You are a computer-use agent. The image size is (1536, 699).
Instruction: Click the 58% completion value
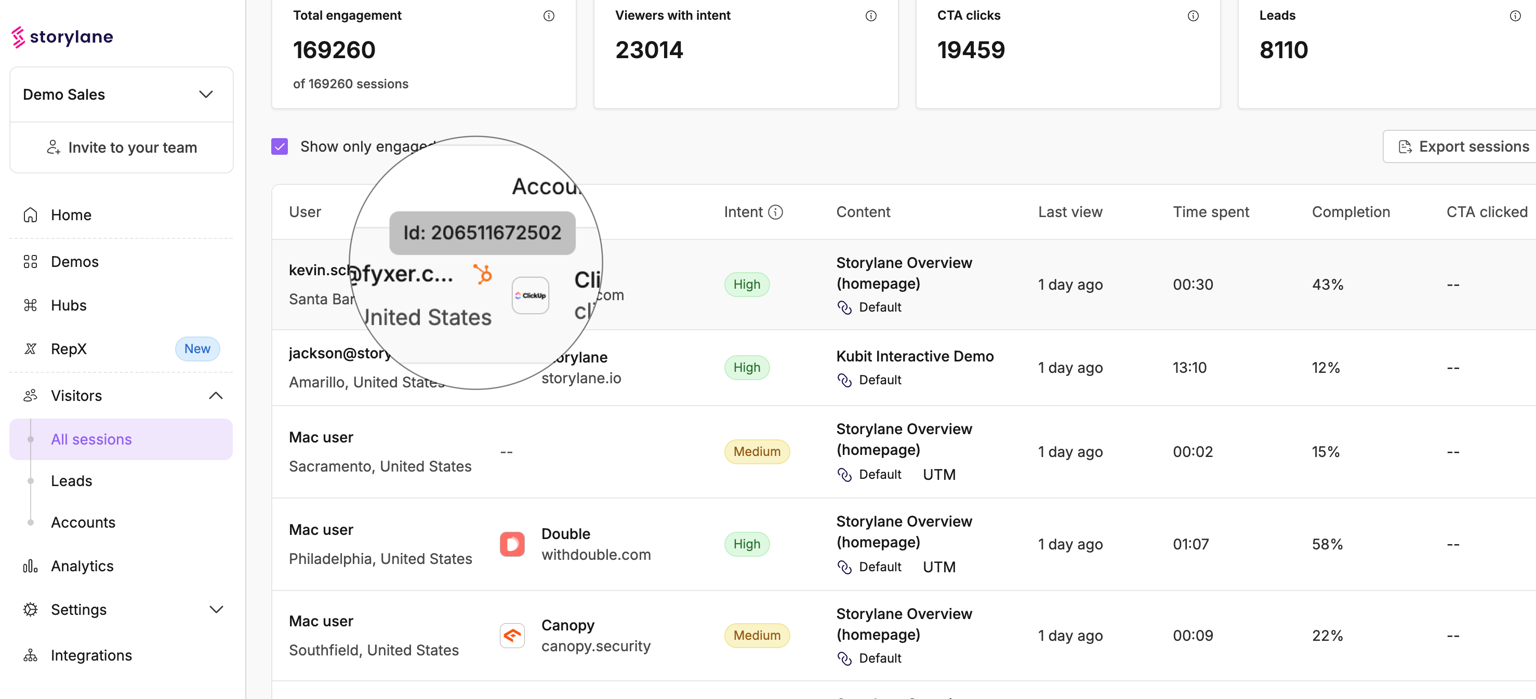[x=1328, y=544]
